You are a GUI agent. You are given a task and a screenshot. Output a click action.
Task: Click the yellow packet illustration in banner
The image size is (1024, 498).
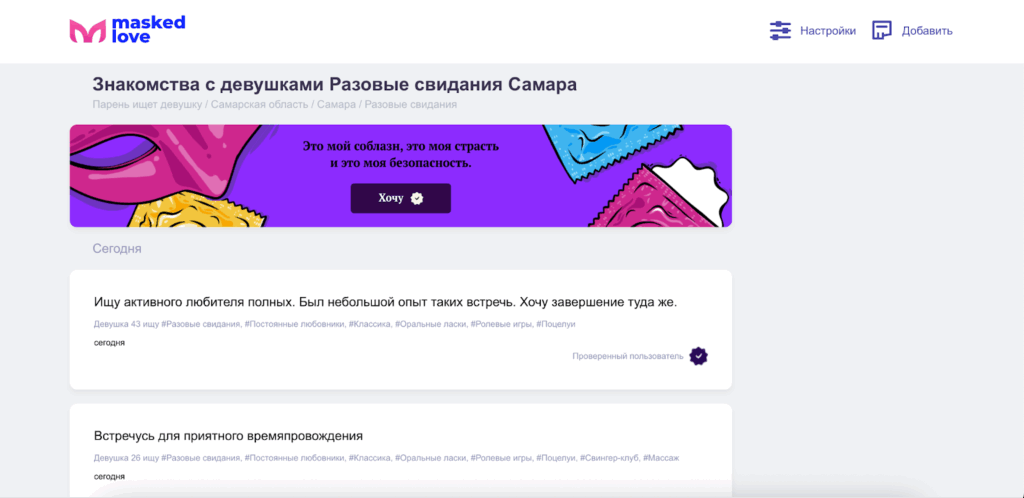click(196, 210)
